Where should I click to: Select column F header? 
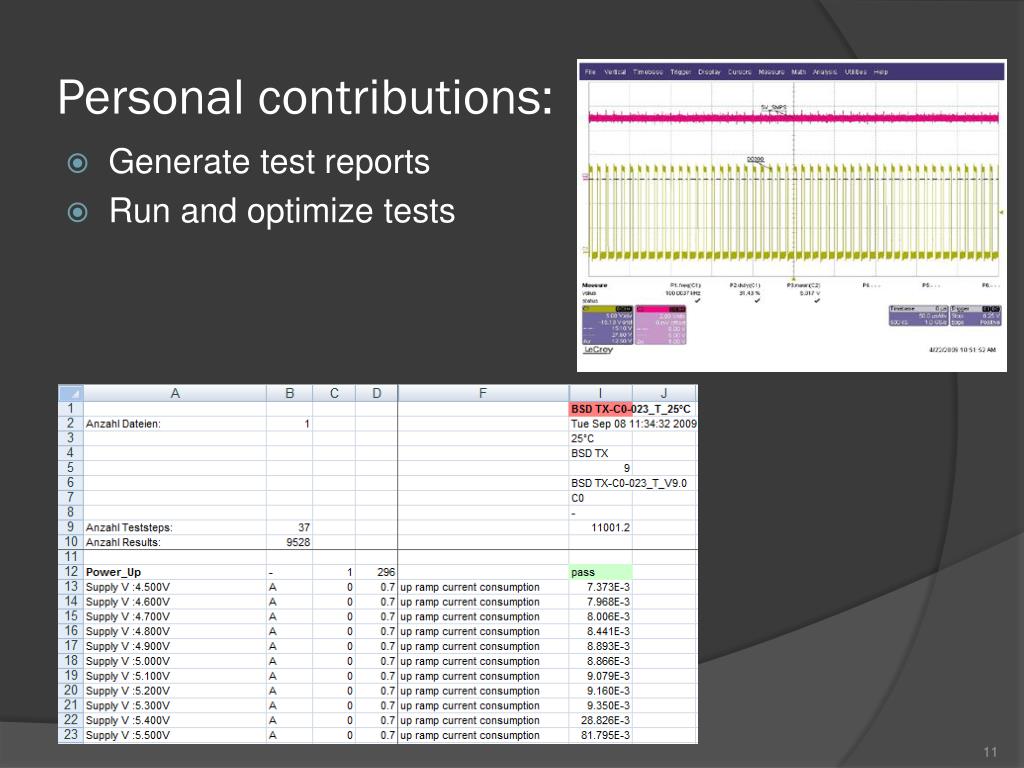pos(483,393)
